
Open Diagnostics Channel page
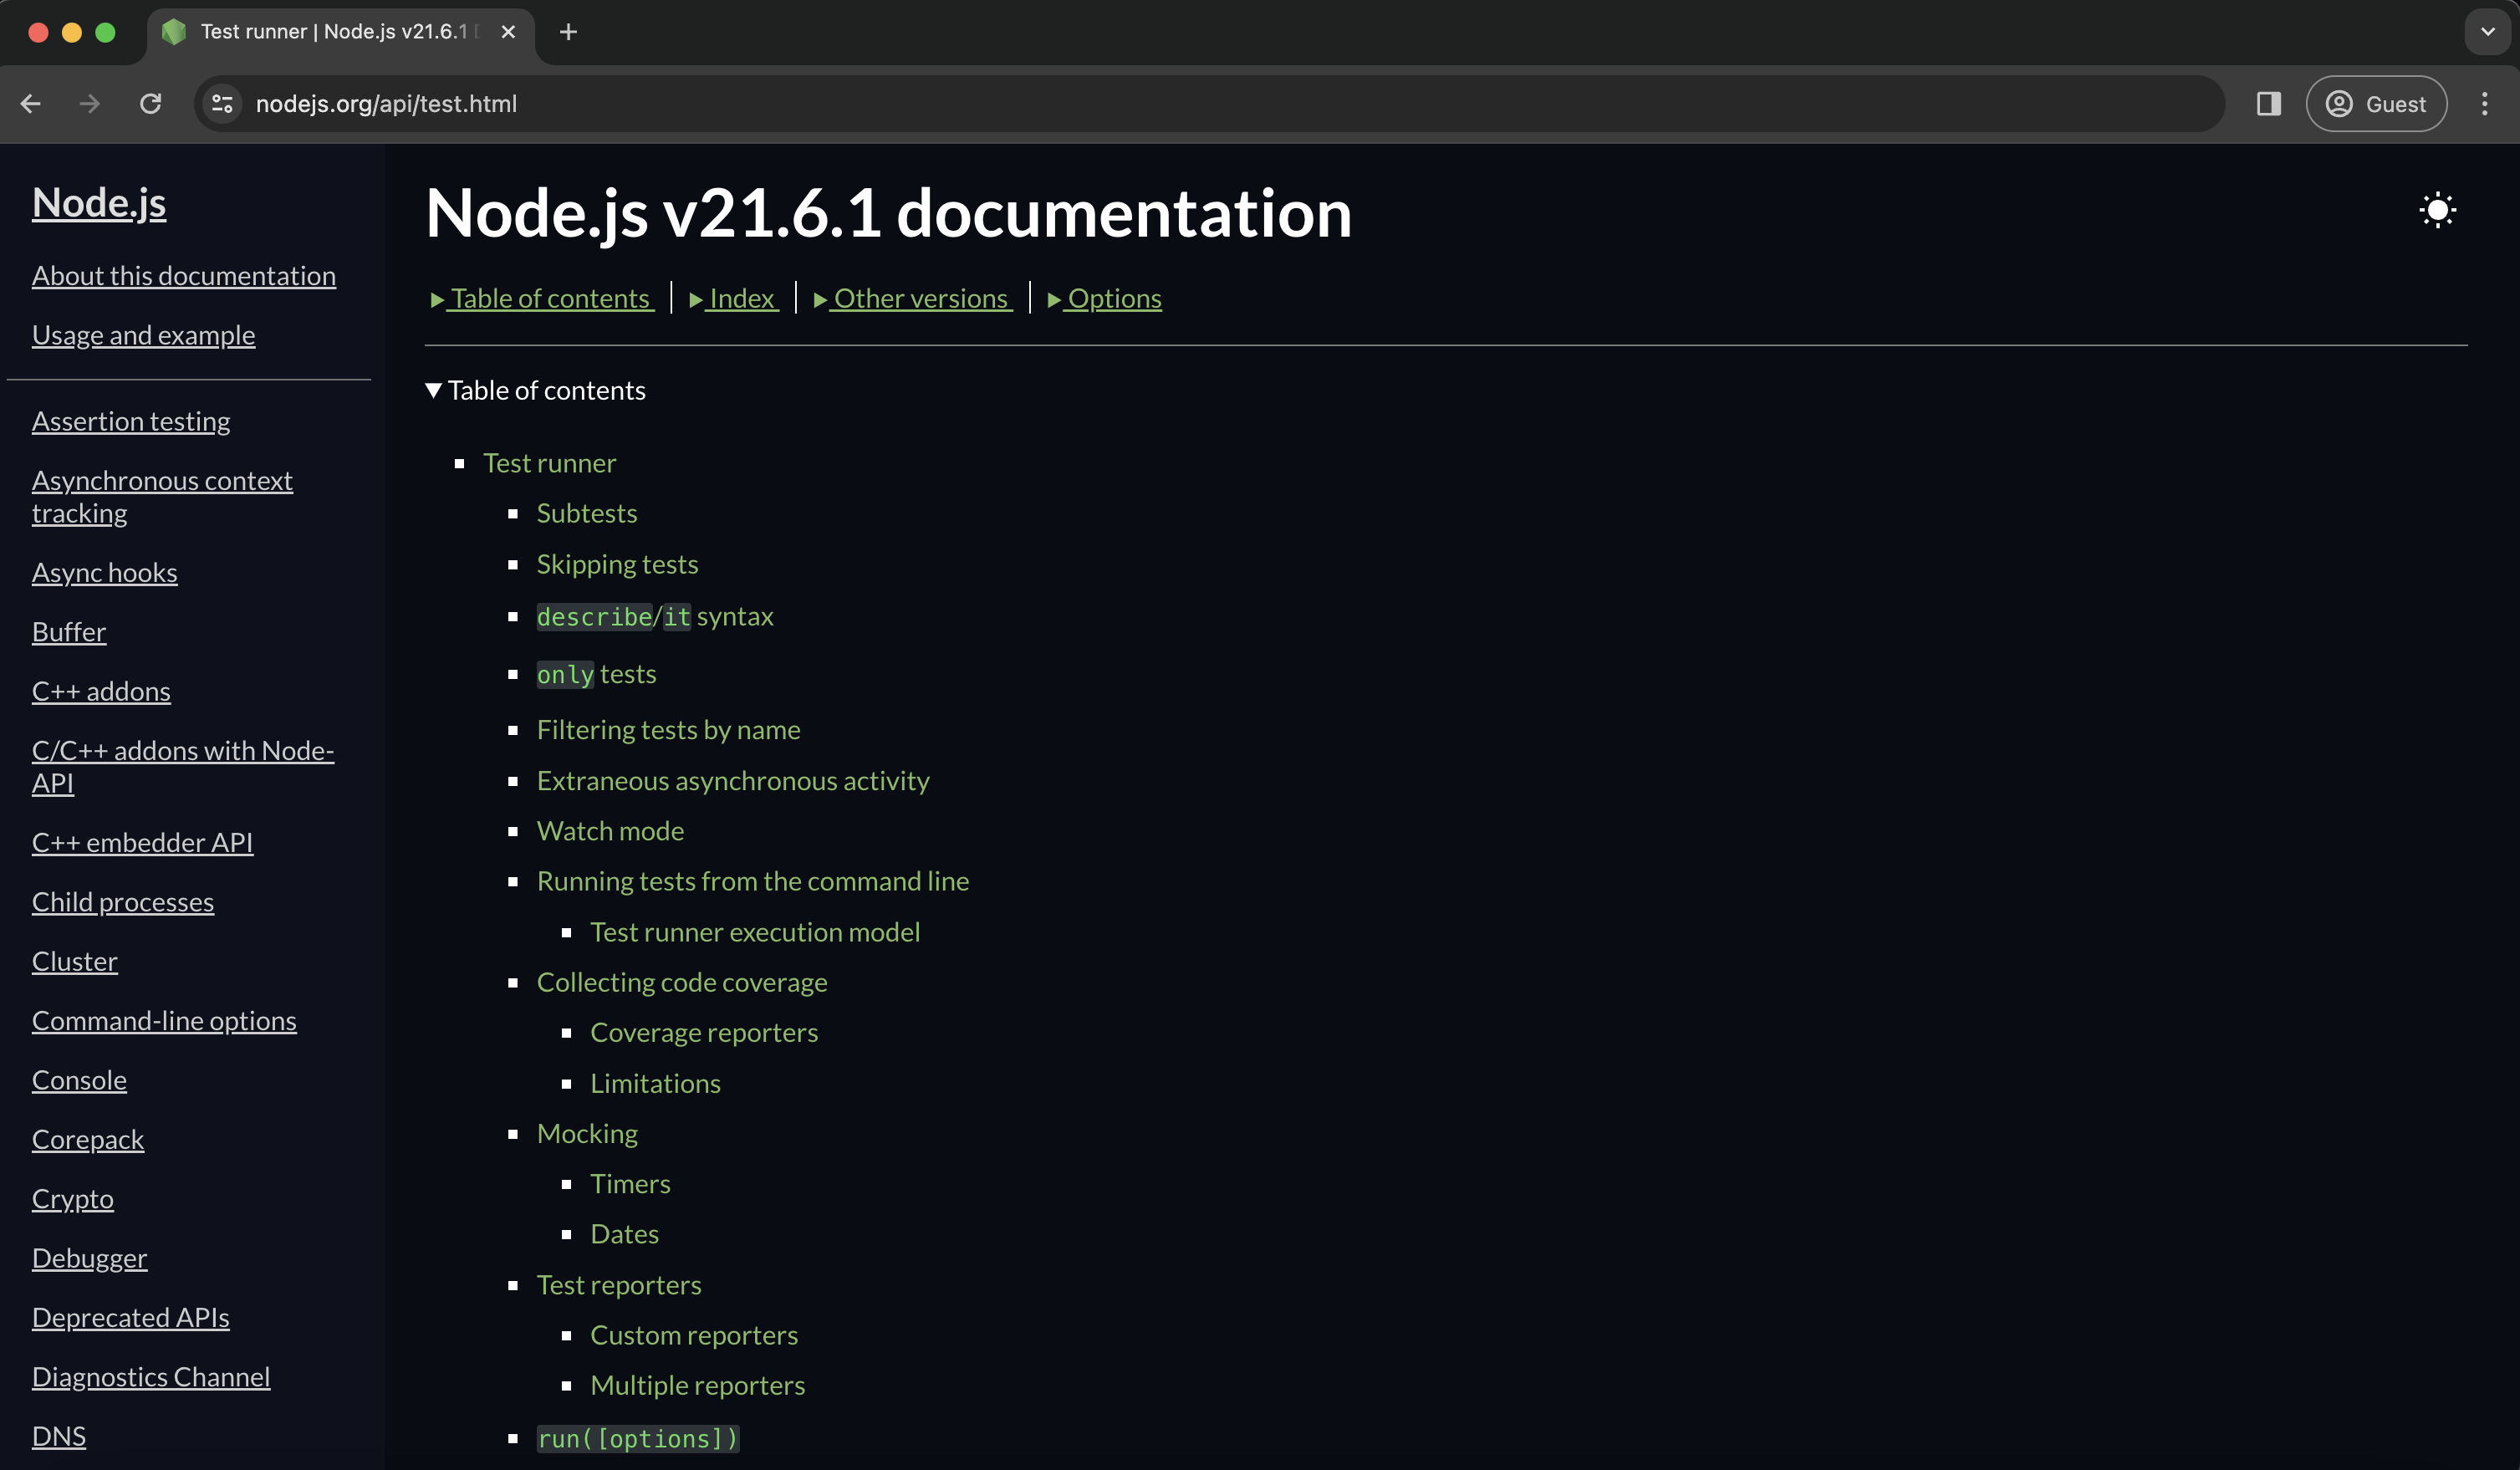point(151,1377)
